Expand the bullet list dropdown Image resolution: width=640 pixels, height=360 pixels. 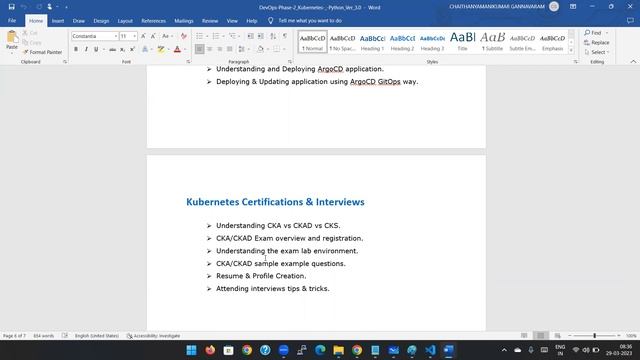pyautogui.click(x=207, y=36)
